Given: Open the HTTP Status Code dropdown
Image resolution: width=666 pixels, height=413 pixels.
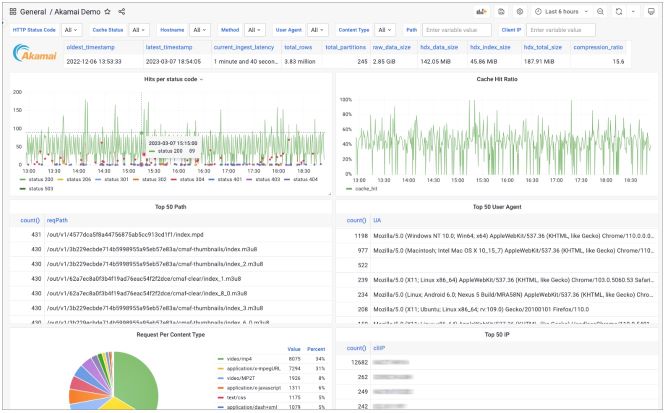Looking at the screenshot, I should (71, 31).
